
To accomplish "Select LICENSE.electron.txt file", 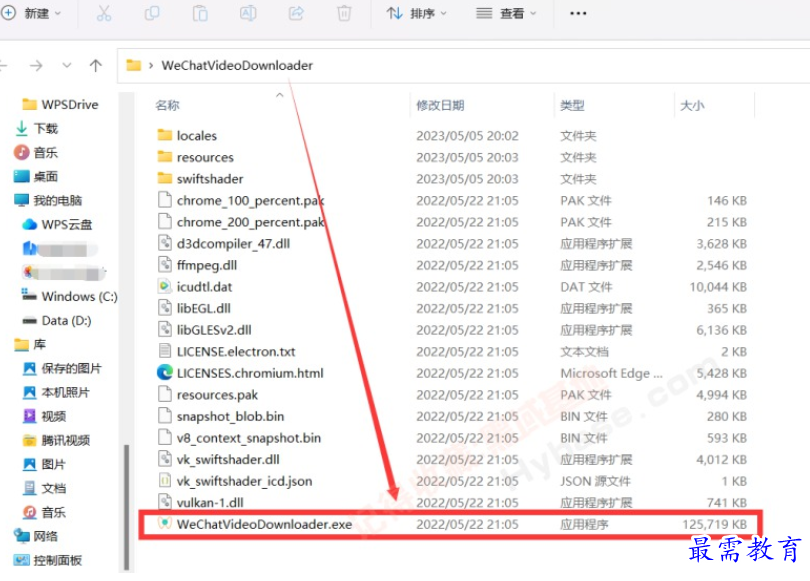I will 226,352.
